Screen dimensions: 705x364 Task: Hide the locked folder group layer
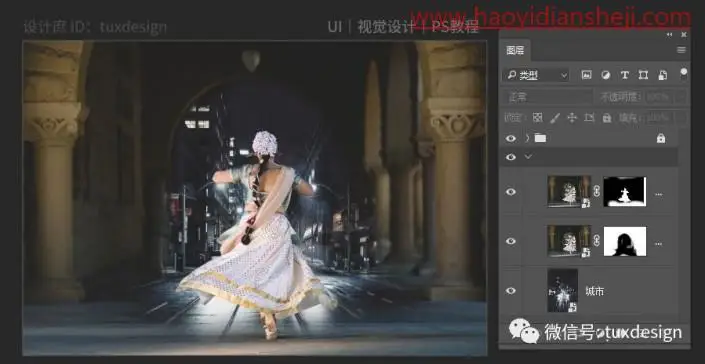click(x=511, y=138)
